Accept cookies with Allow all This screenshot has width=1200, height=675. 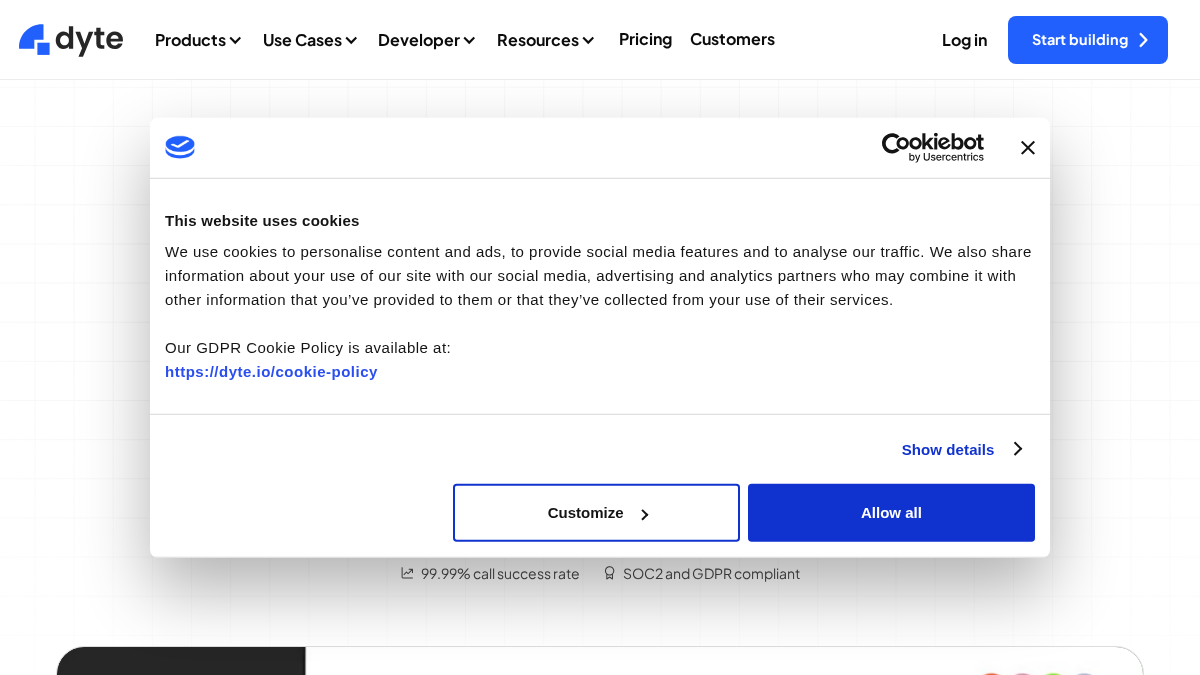[891, 513]
